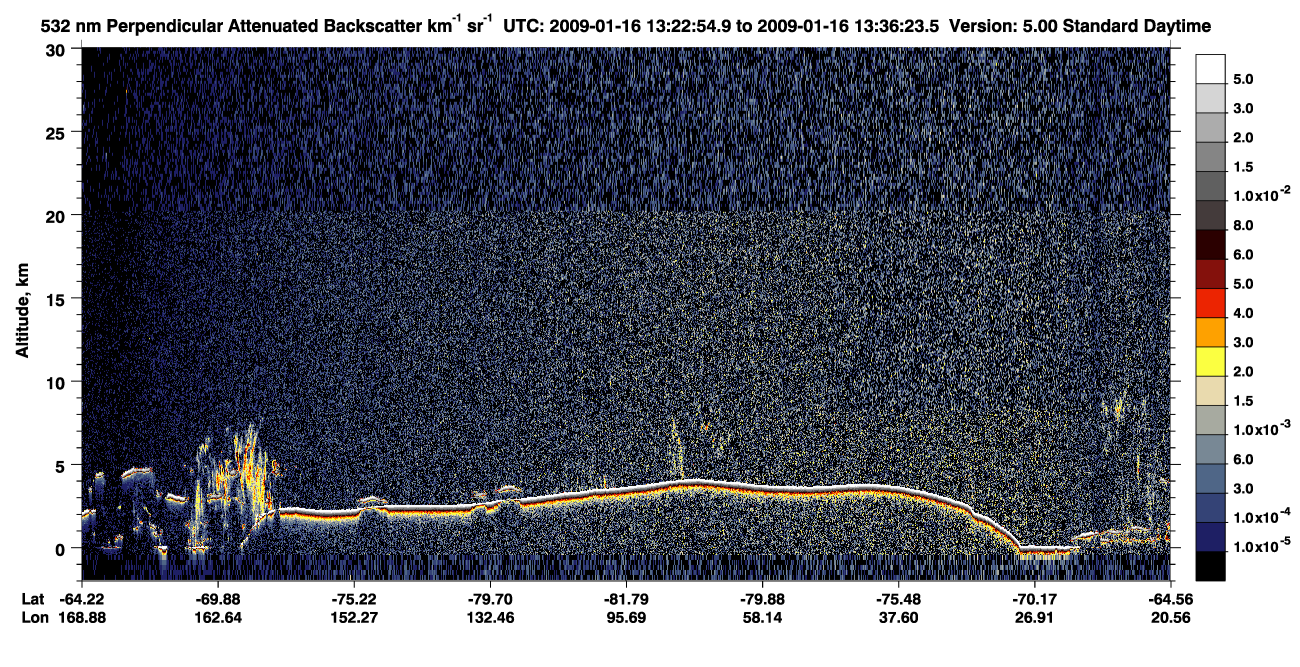Click the altitude tick label '10'
Screen dimensions: 1300x667
(57, 382)
